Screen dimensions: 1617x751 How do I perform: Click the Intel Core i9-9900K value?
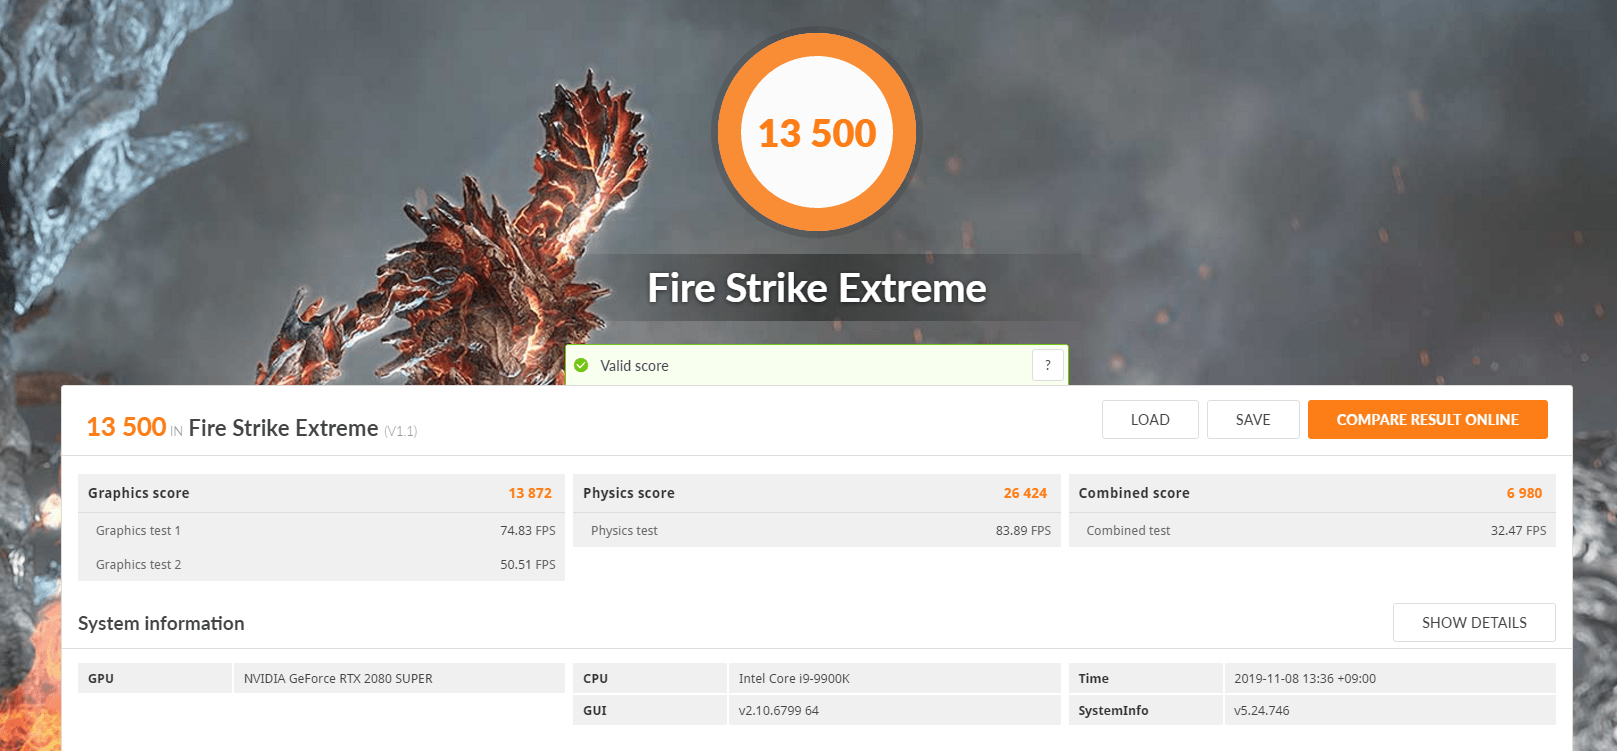pos(794,678)
